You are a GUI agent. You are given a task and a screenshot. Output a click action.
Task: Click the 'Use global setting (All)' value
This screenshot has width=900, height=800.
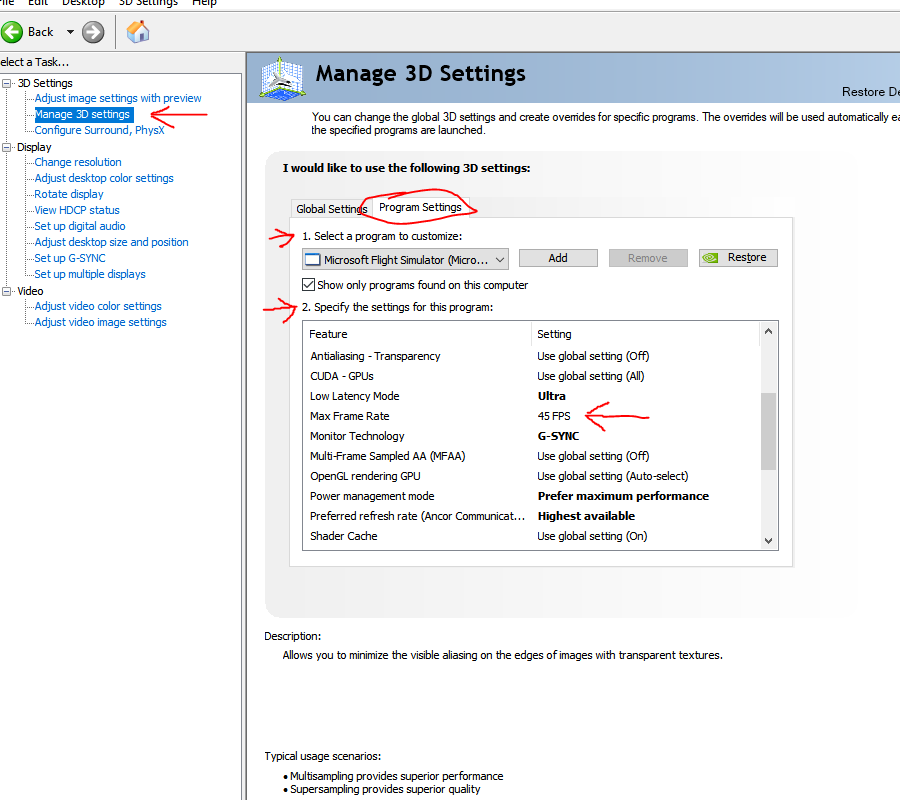pos(591,376)
